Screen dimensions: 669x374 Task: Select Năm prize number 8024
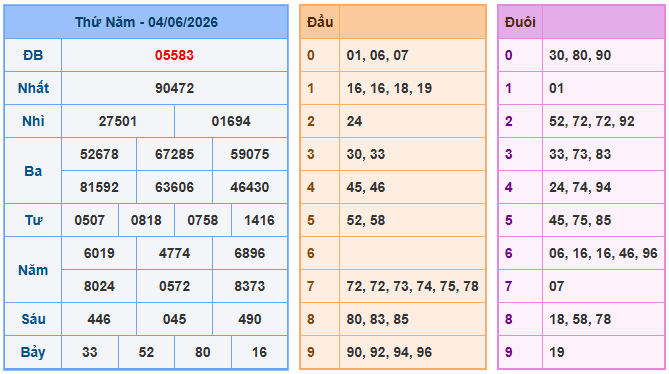[99, 286]
